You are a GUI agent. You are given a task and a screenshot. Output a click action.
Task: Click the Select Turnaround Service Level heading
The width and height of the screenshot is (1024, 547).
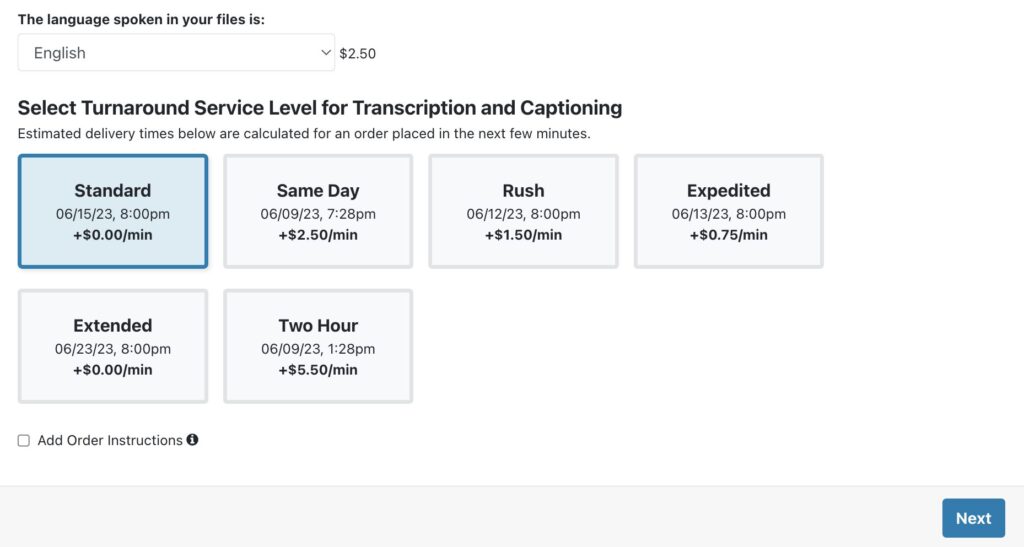tap(320, 108)
